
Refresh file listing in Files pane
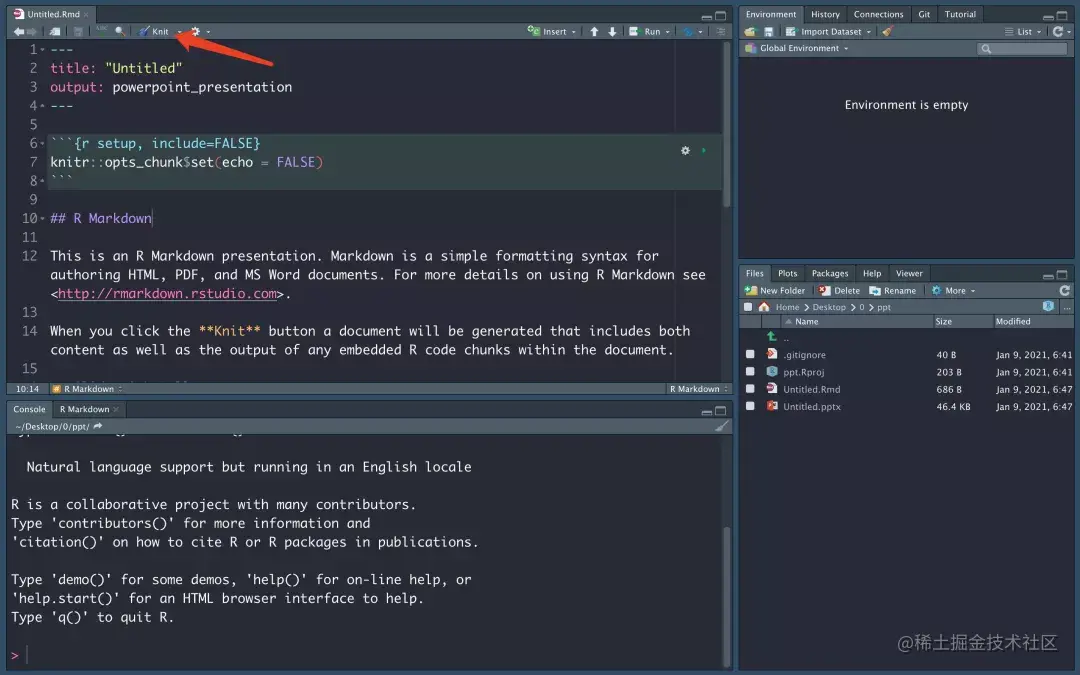[x=1064, y=291]
